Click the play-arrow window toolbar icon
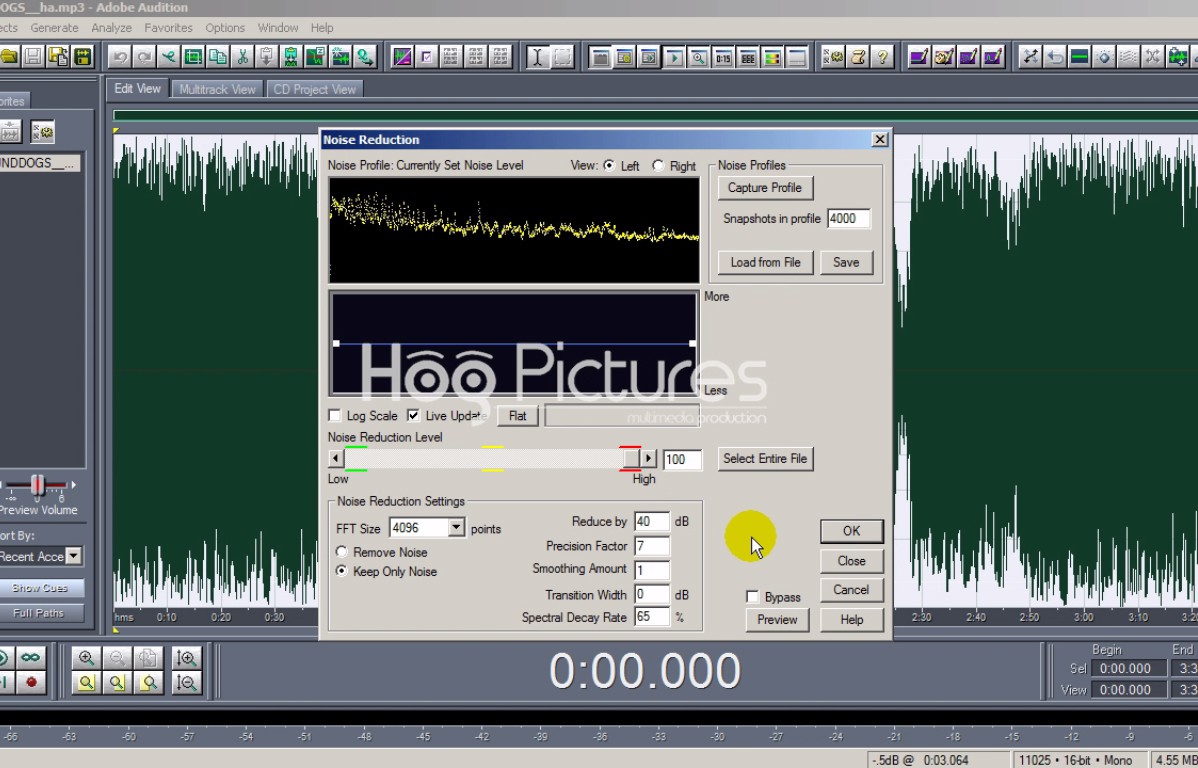Viewport: 1198px width, 768px height. point(674,57)
